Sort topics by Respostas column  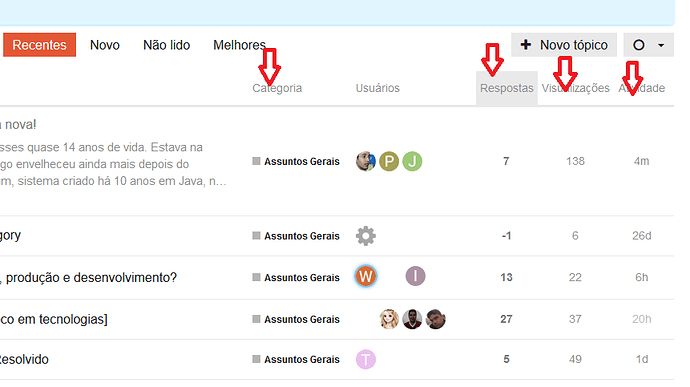pyautogui.click(x=506, y=88)
